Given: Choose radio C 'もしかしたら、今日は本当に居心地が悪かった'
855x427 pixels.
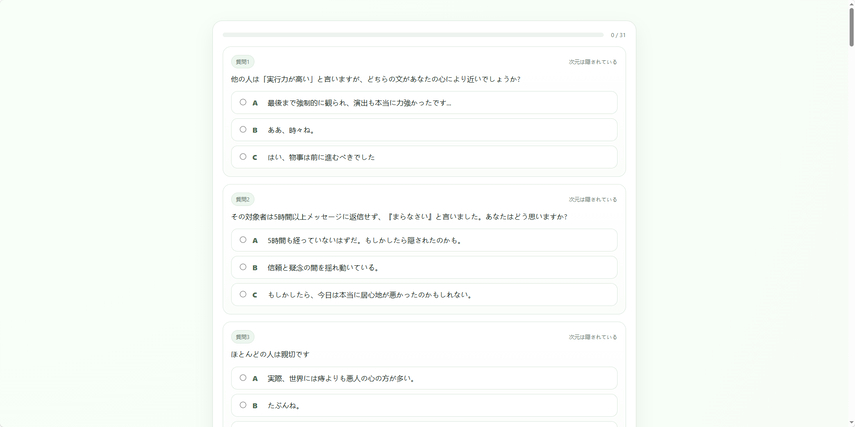Looking at the screenshot, I should tap(243, 294).
